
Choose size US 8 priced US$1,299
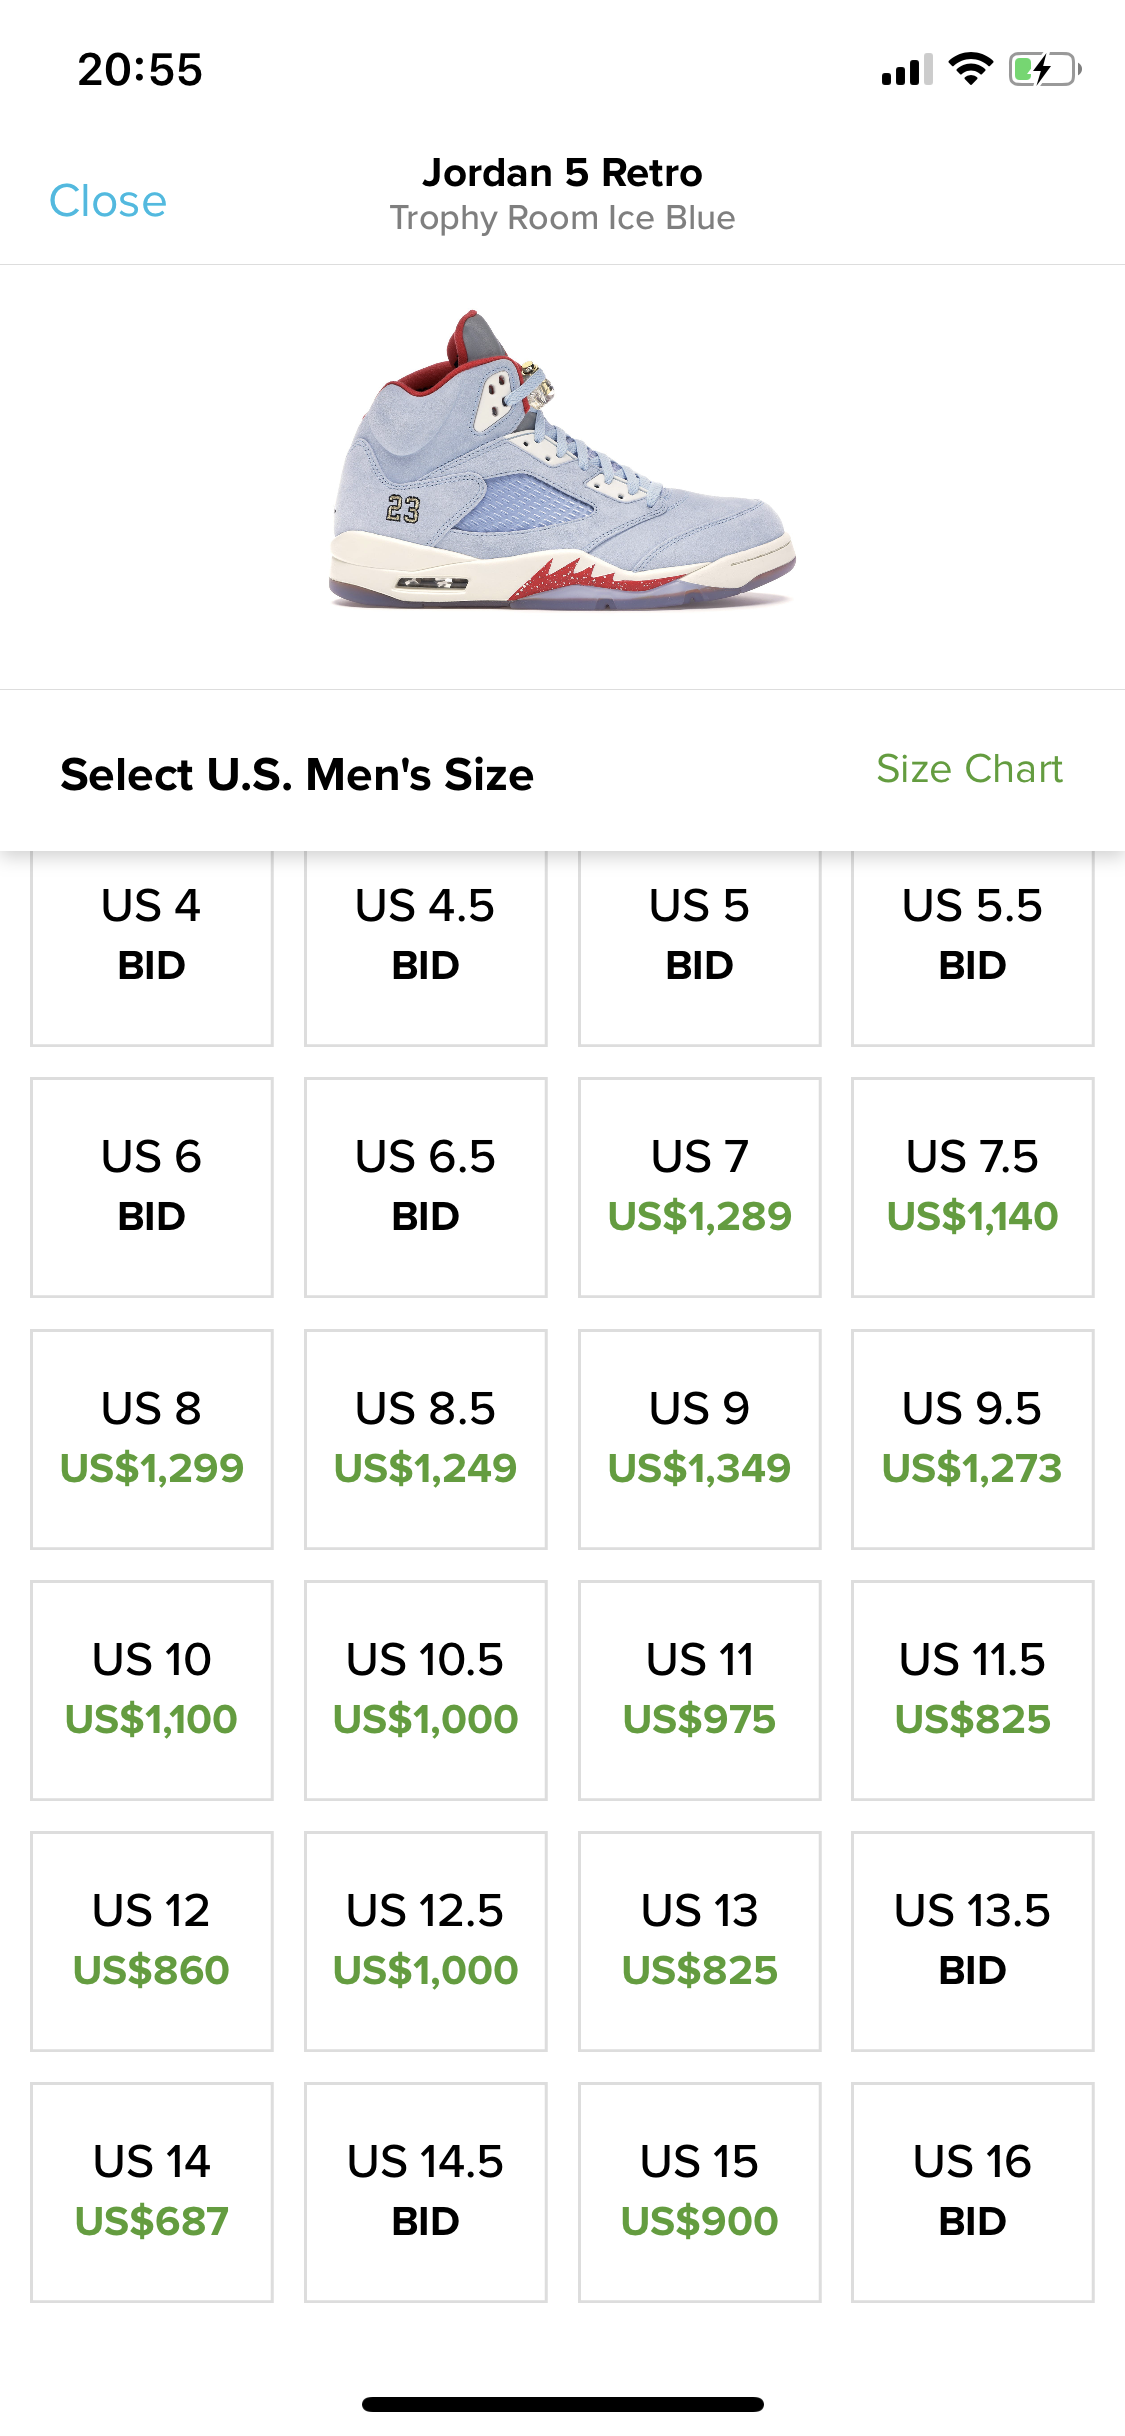pyautogui.click(x=152, y=1439)
